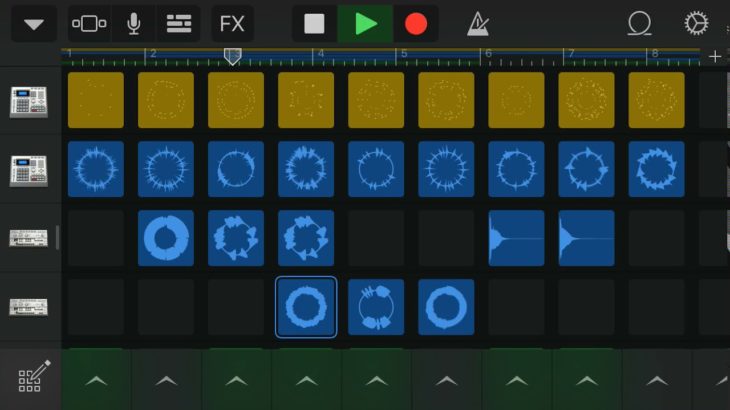Click the playhead marker on the ruler
This screenshot has height=410, width=730.
tap(232, 56)
